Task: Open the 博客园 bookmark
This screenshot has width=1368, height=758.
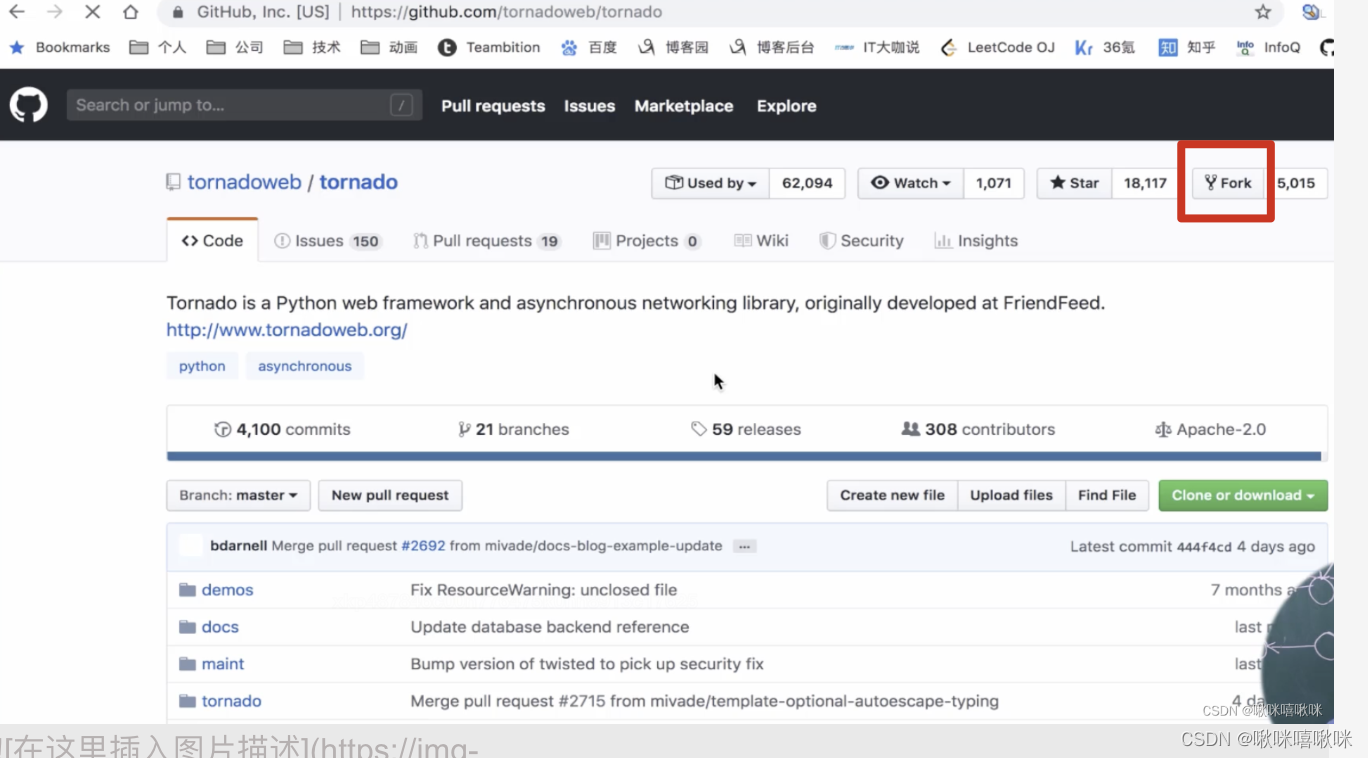Action: pos(674,47)
